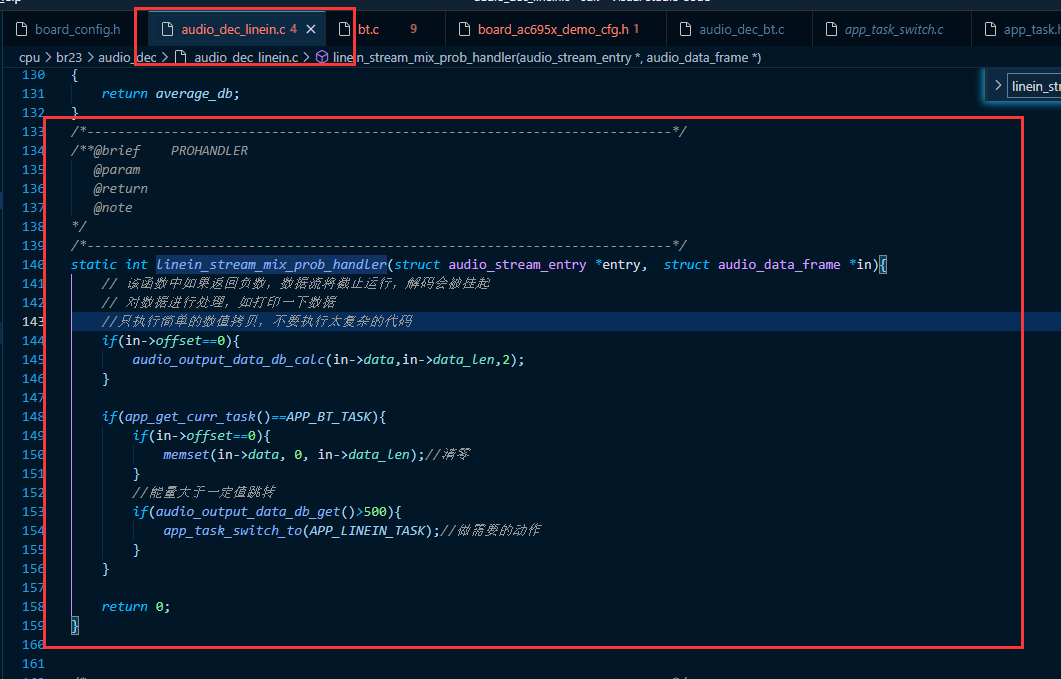Image resolution: width=1061 pixels, height=679 pixels.
Task: Click the cpu breadcrumb folder
Action: tap(30, 58)
